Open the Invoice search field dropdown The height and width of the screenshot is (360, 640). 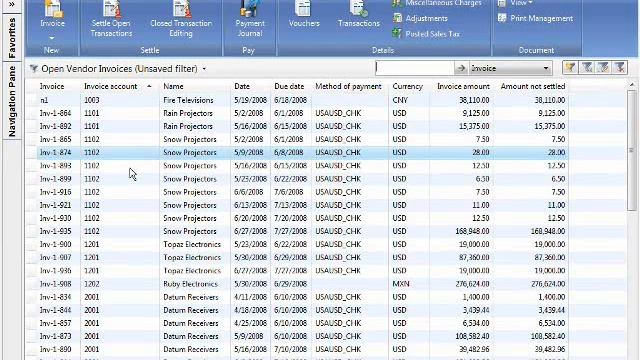546,68
